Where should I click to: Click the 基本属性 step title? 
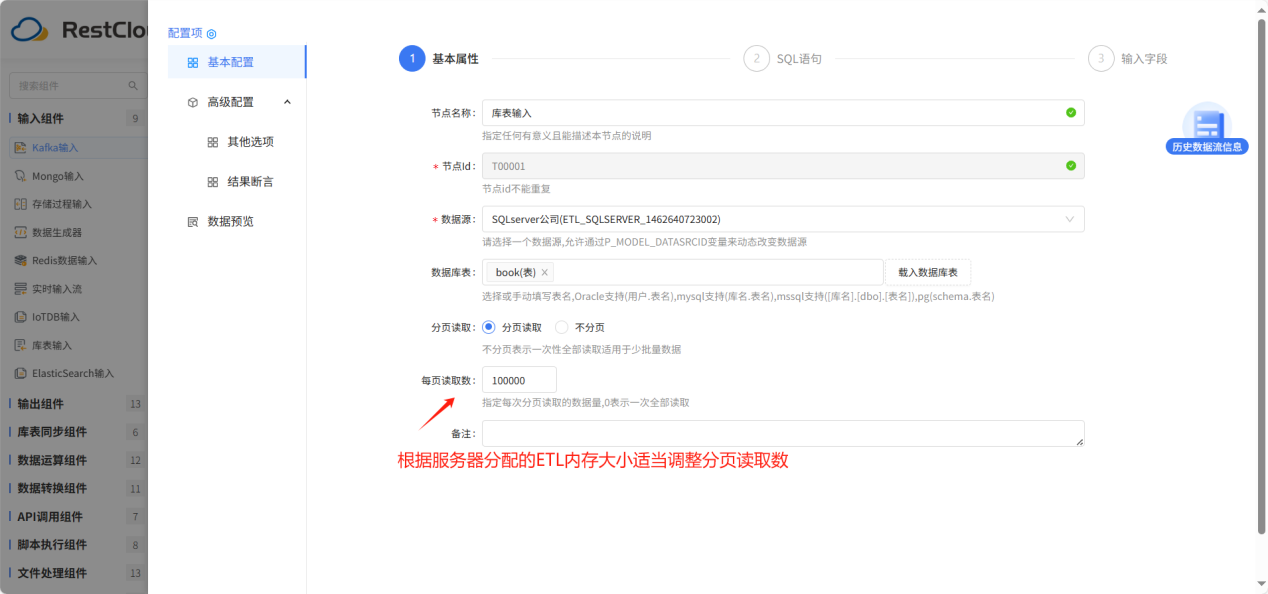click(455, 59)
